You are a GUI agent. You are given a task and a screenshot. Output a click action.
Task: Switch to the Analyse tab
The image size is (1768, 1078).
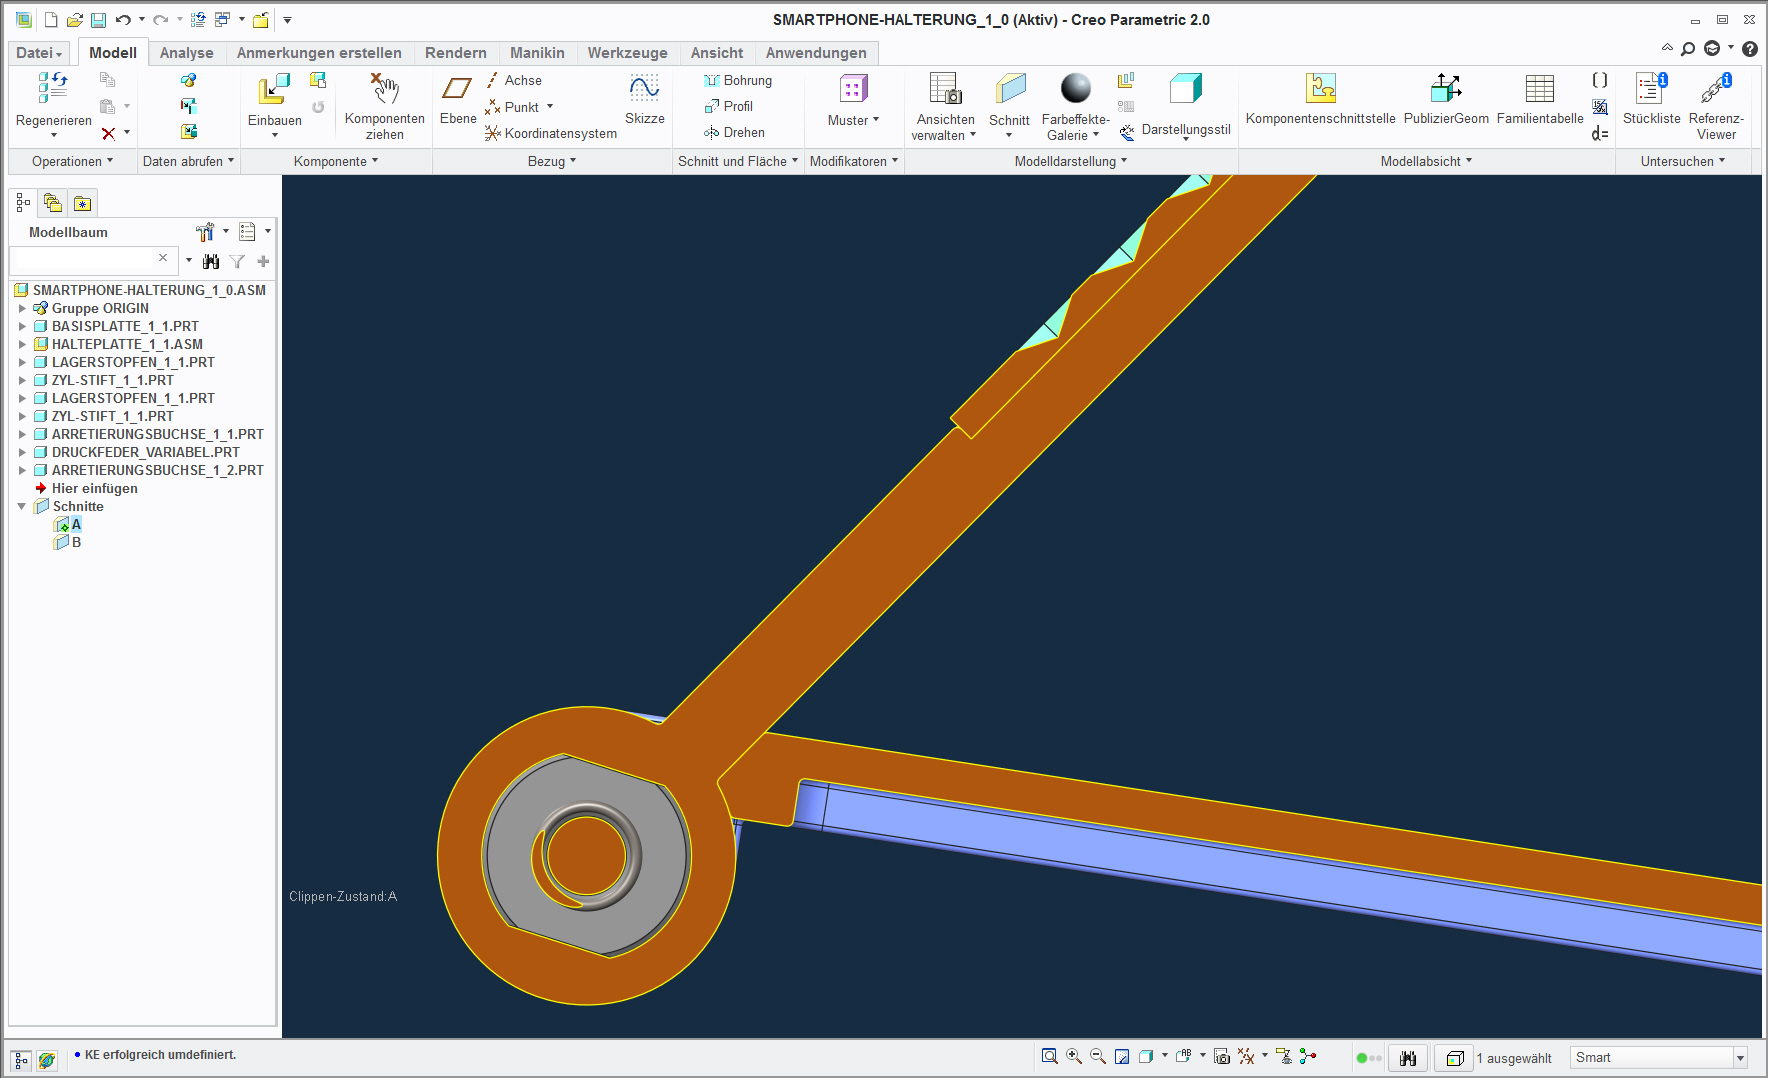click(187, 53)
